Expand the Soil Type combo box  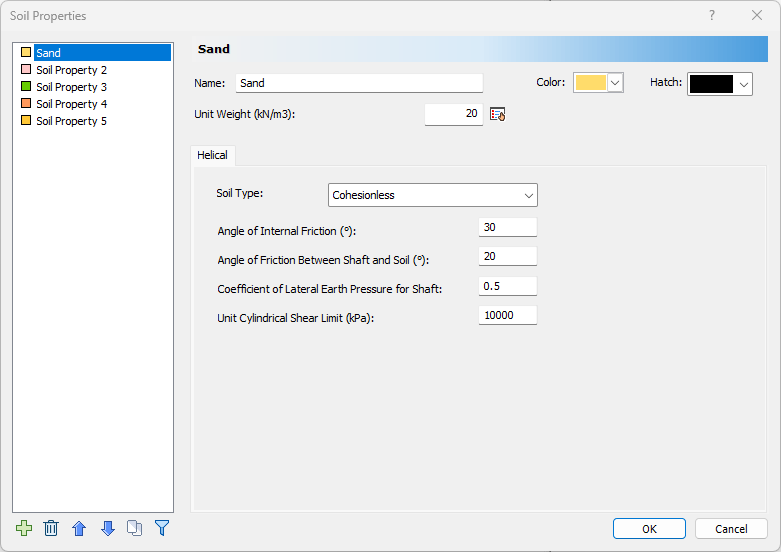(433, 195)
